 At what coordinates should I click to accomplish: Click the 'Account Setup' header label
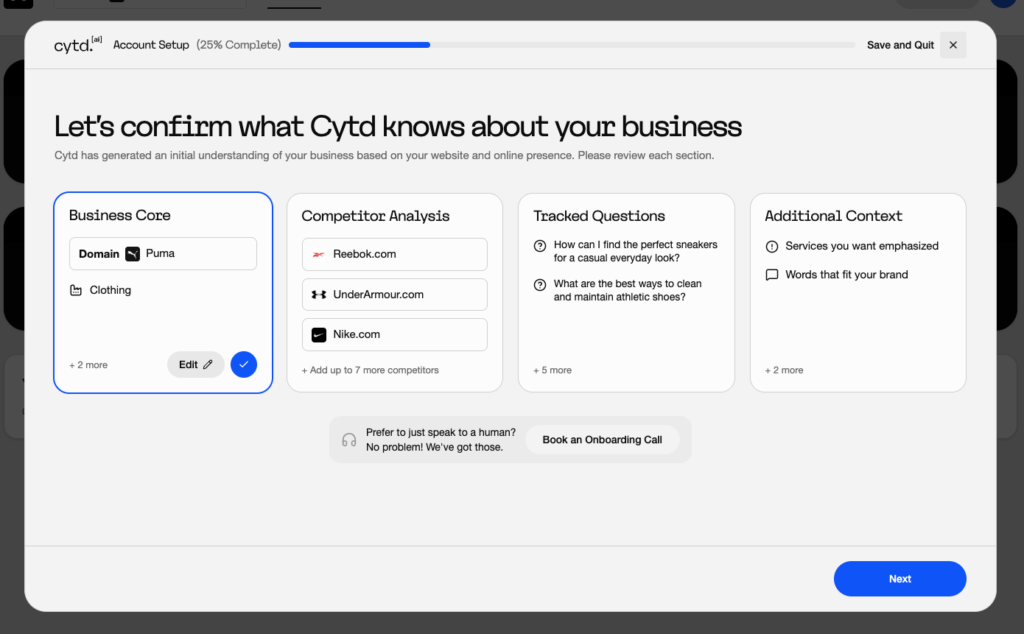[x=151, y=44]
